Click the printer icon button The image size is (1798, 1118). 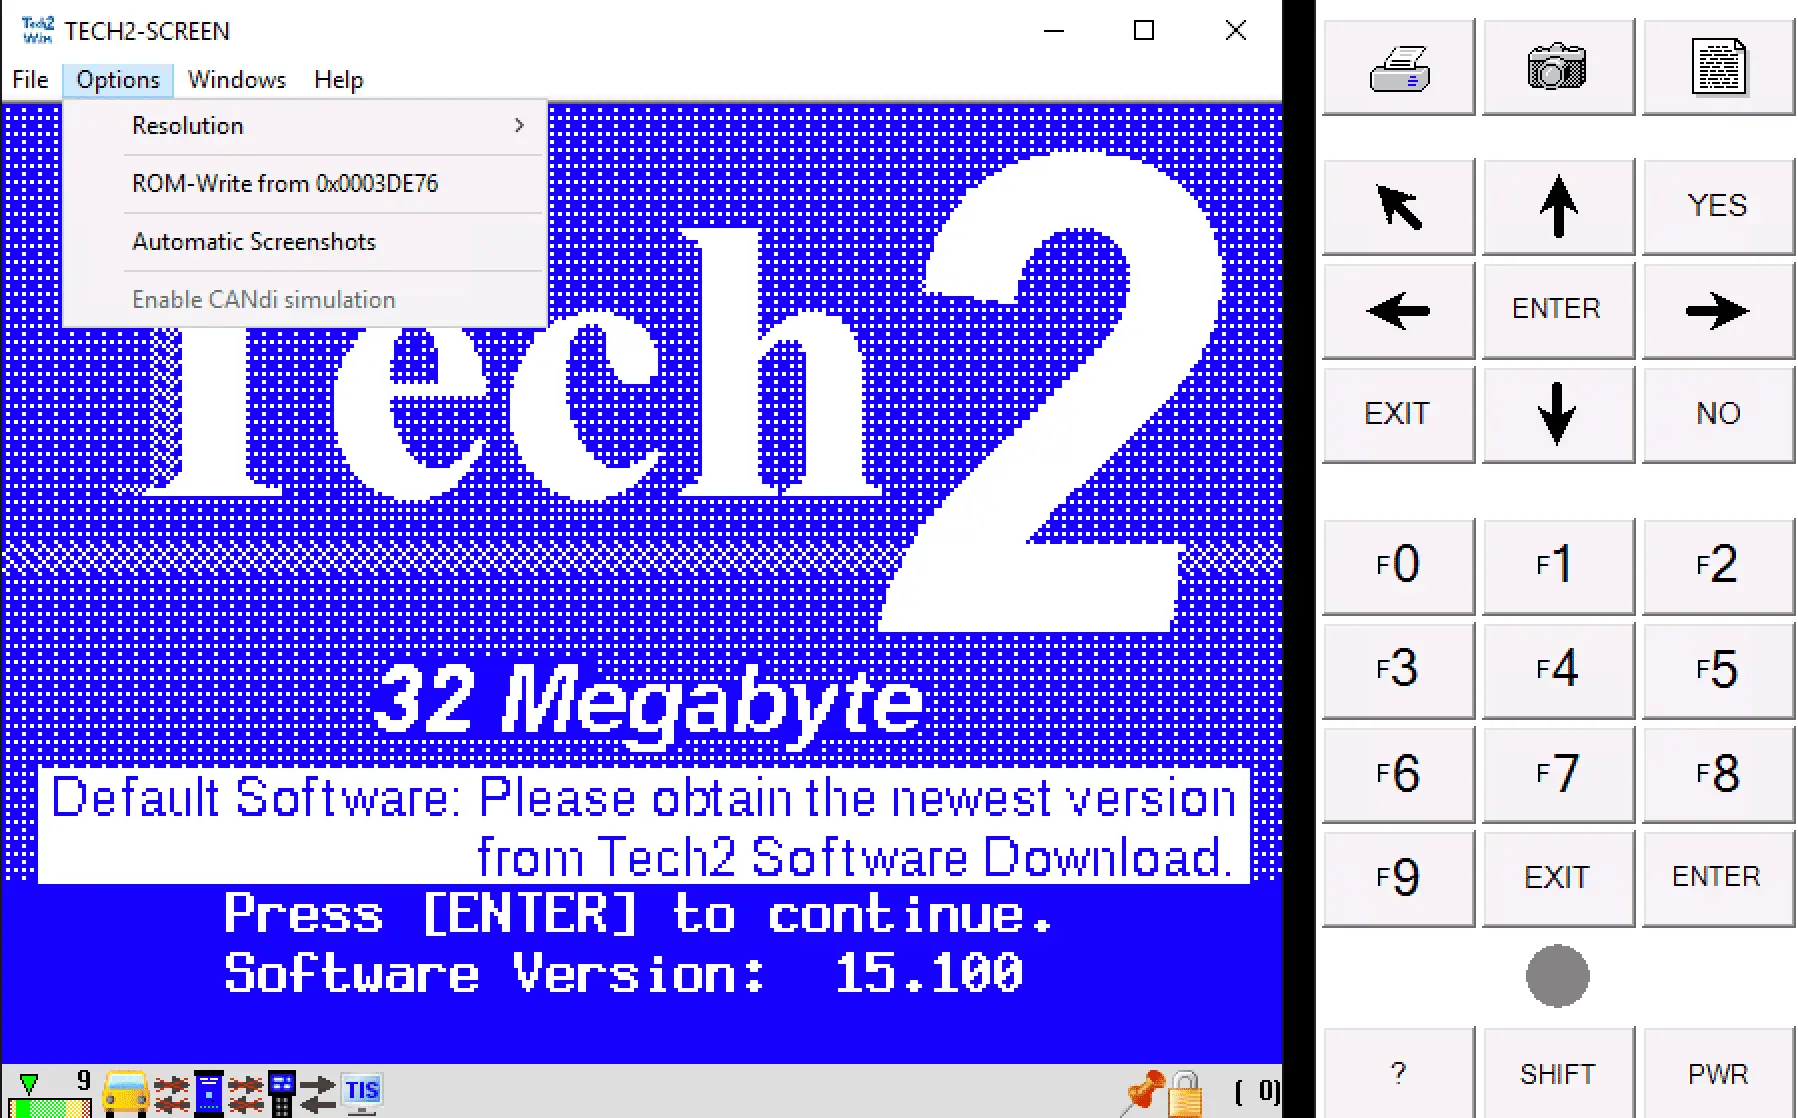tap(1398, 67)
